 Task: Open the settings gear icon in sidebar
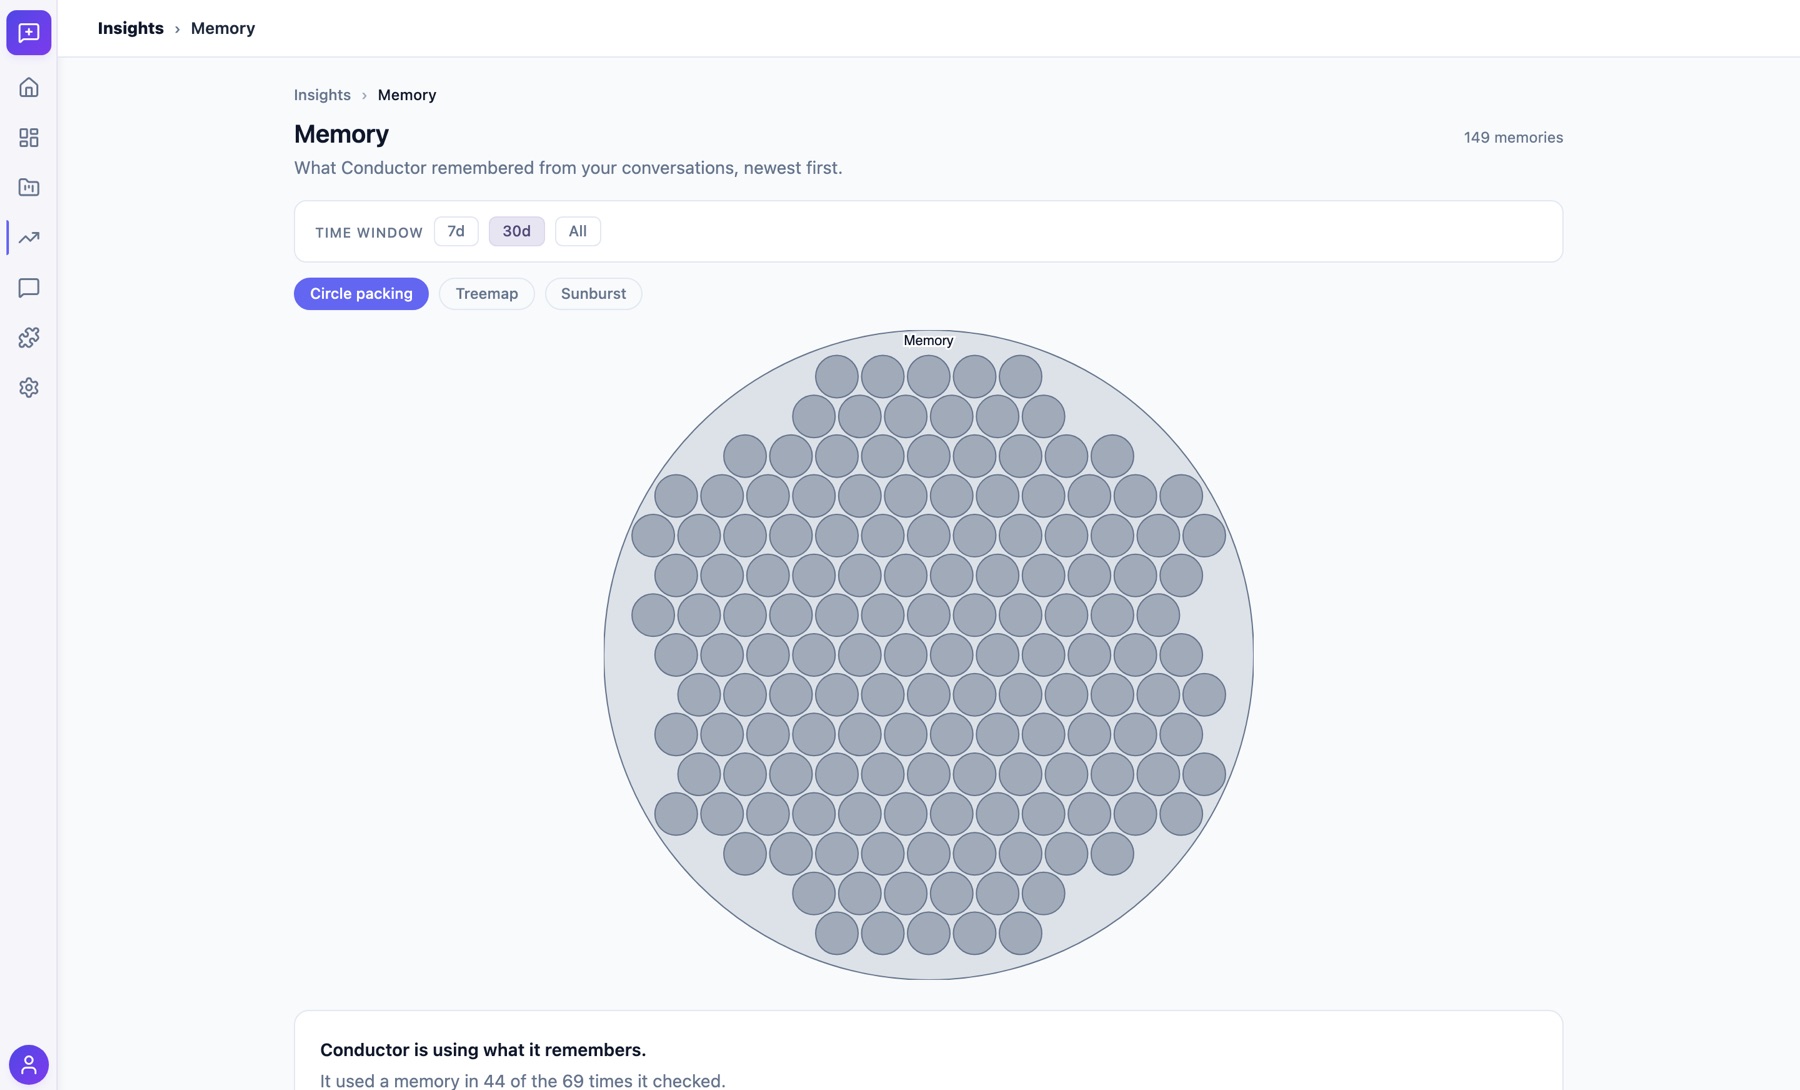[29, 388]
